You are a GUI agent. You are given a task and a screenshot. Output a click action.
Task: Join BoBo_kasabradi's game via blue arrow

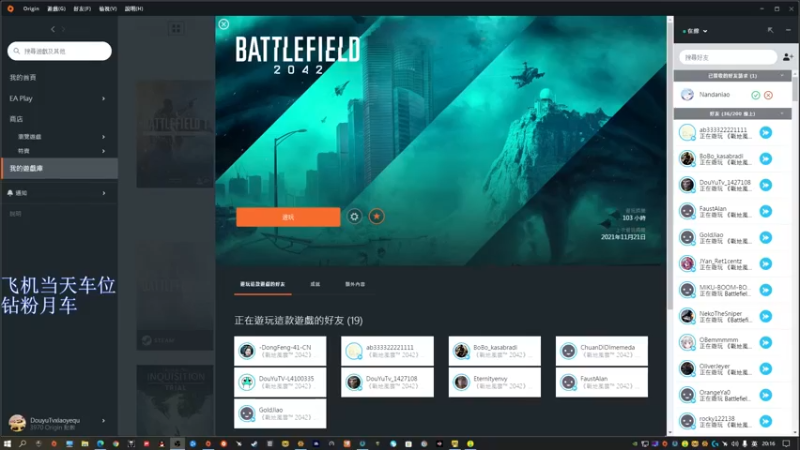(765, 159)
